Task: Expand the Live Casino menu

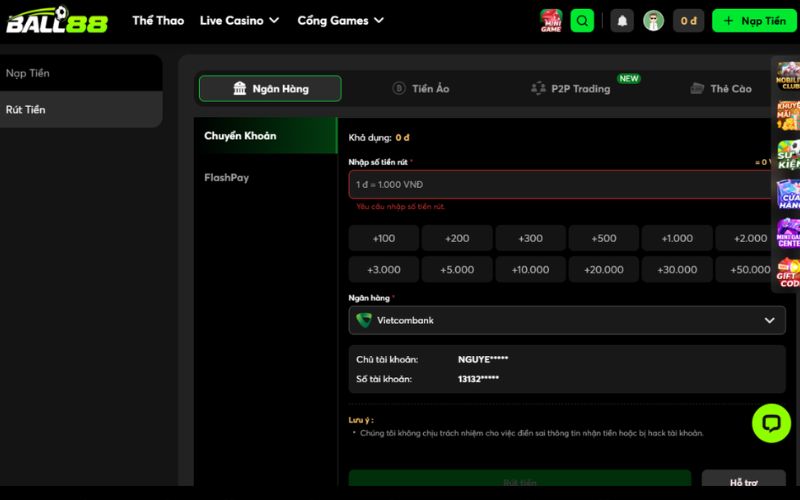Action: tap(239, 20)
